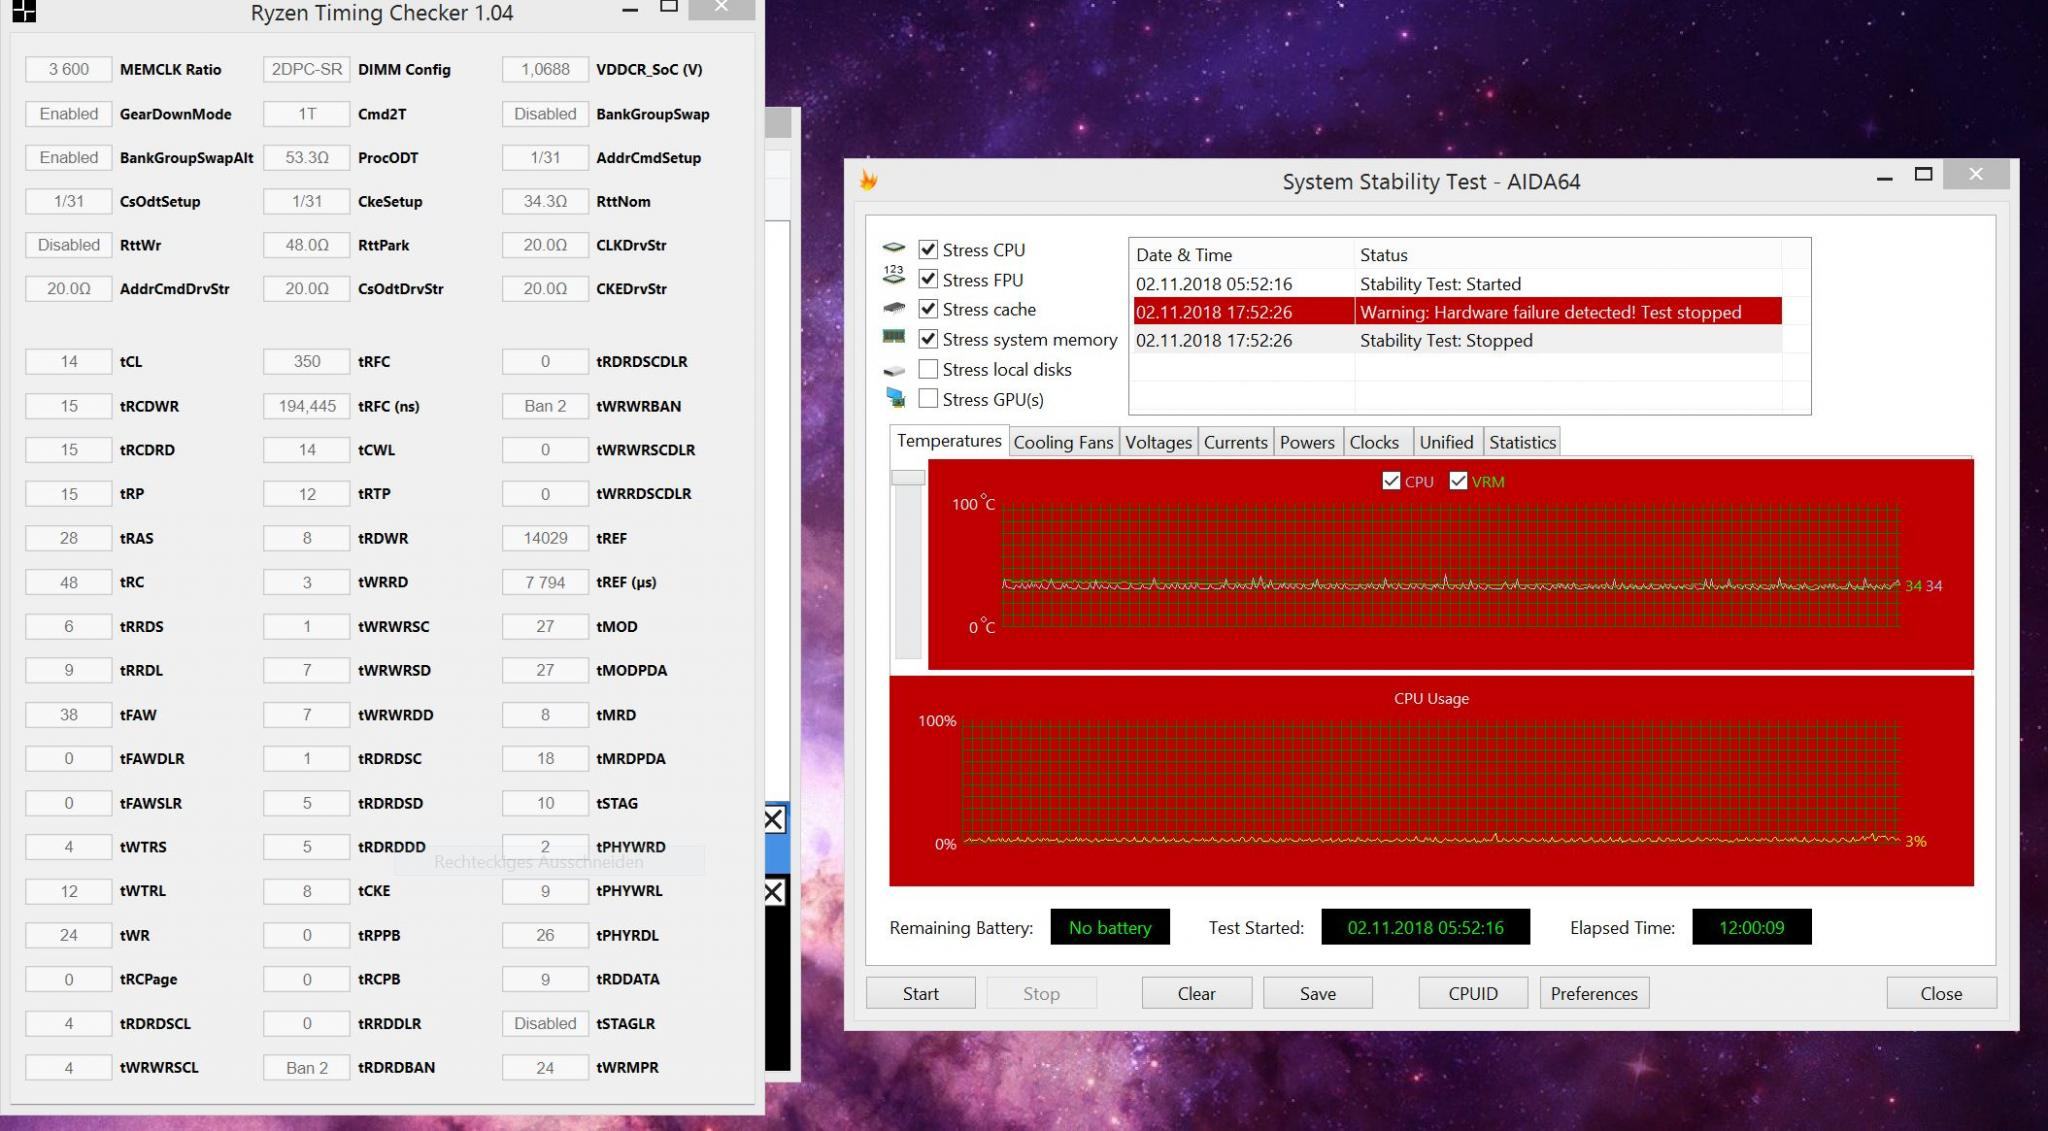This screenshot has height=1131, width=2048.
Task: Click the Save button
Action: tap(1317, 993)
